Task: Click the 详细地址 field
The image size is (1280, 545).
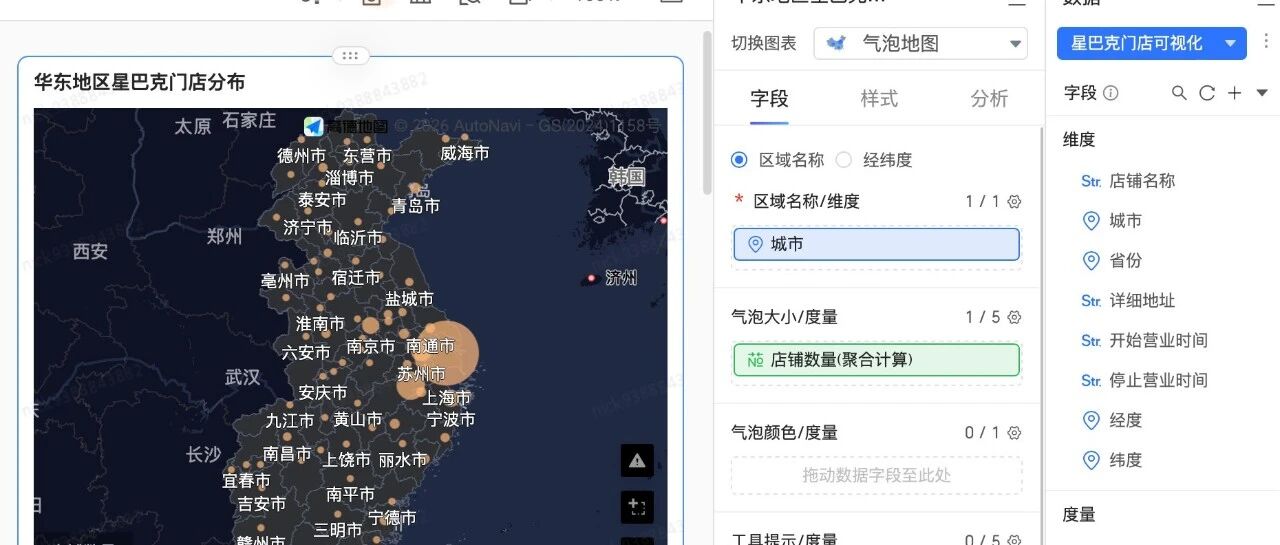Action: point(1142,301)
